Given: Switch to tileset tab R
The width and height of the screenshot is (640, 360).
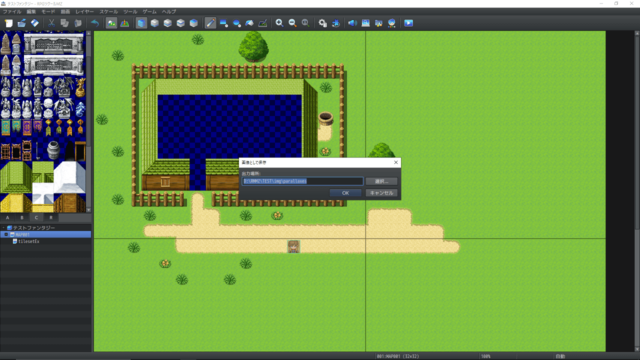Looking at the screenshot, I should coord(51,218).
